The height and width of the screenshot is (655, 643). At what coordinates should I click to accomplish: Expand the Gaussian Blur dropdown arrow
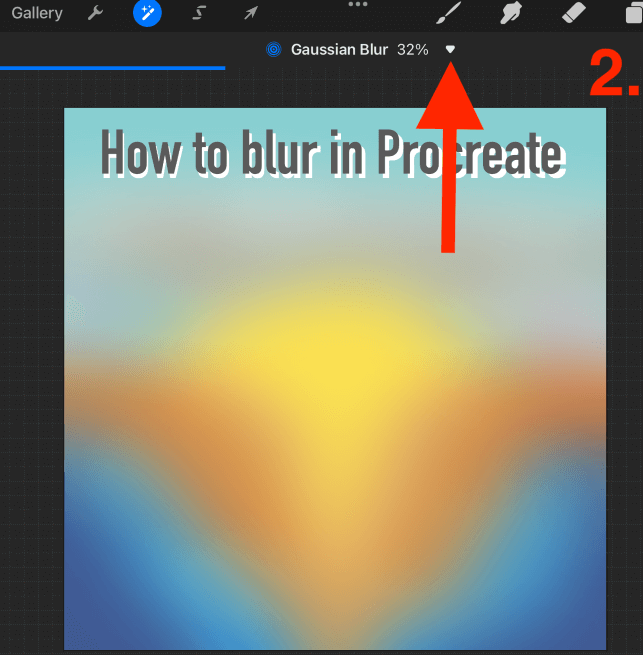click(450, 49)
